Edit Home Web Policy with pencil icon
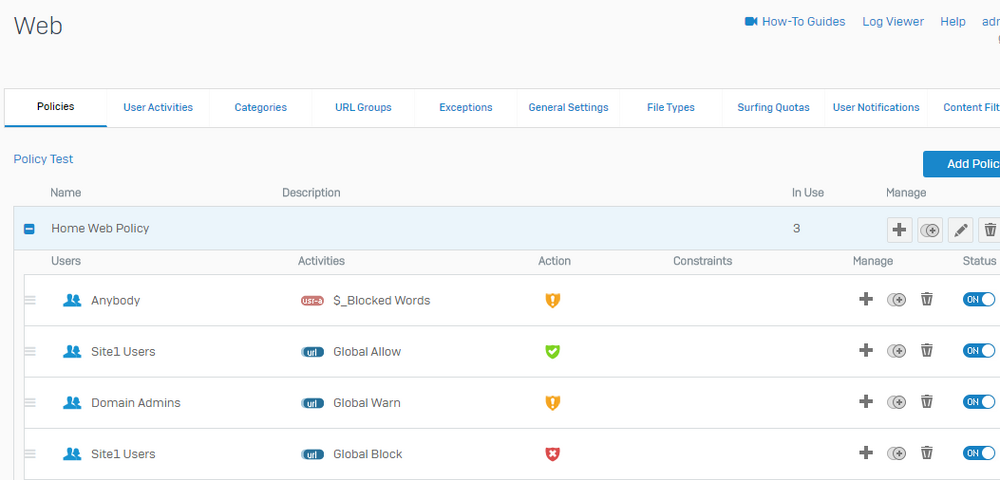This screenshot has width=1000, height=480. click(960, 229)
